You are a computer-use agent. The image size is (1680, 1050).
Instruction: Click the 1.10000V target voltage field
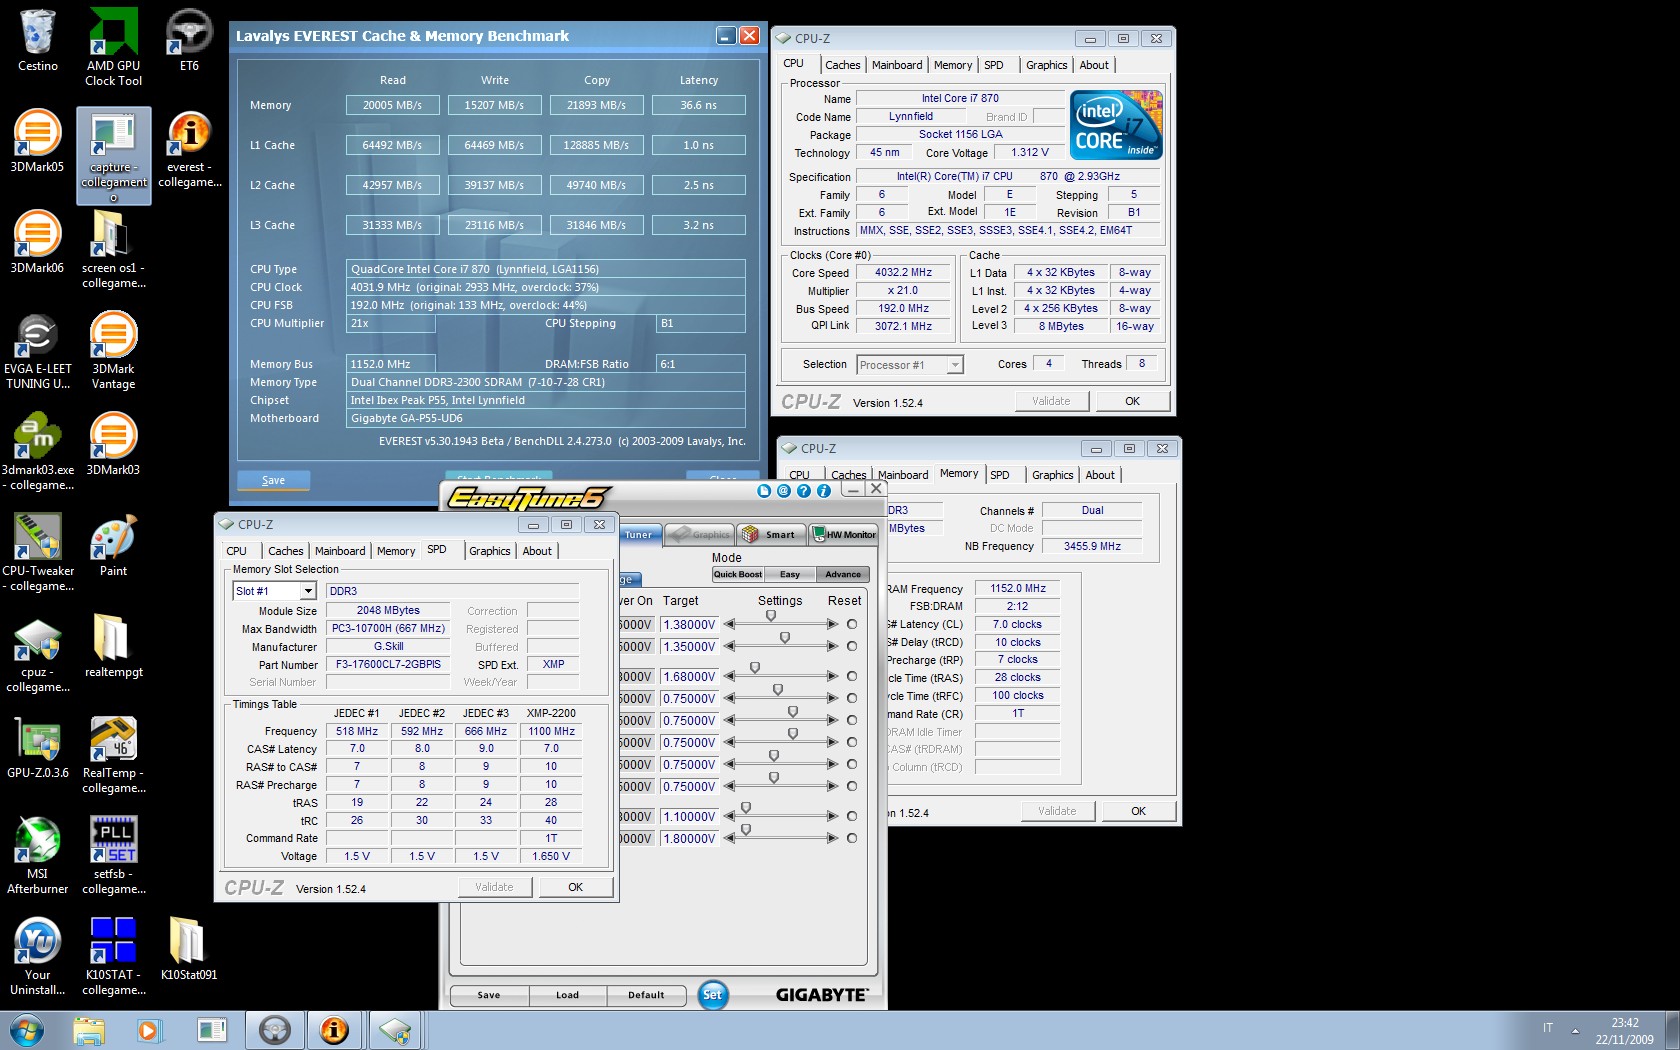(x=689, y=816)
